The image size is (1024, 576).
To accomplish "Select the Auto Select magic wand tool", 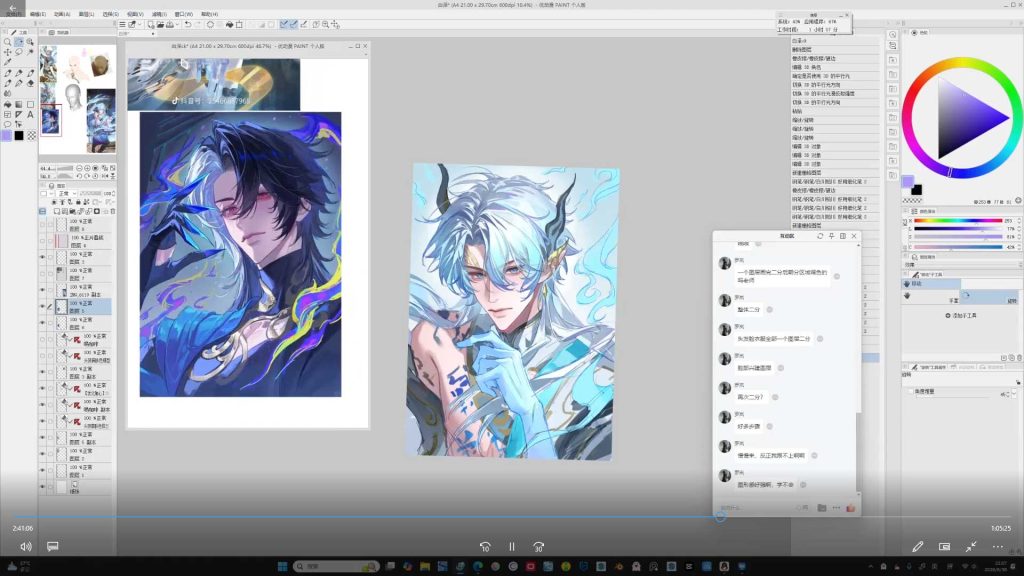I will click(x=30, y=52).
